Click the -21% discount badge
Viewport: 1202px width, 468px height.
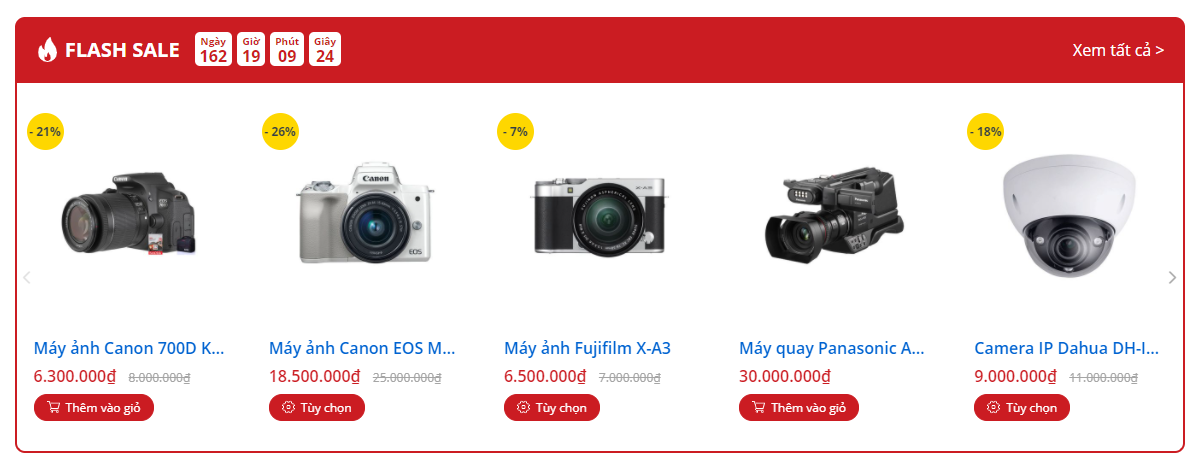point(45,131)
